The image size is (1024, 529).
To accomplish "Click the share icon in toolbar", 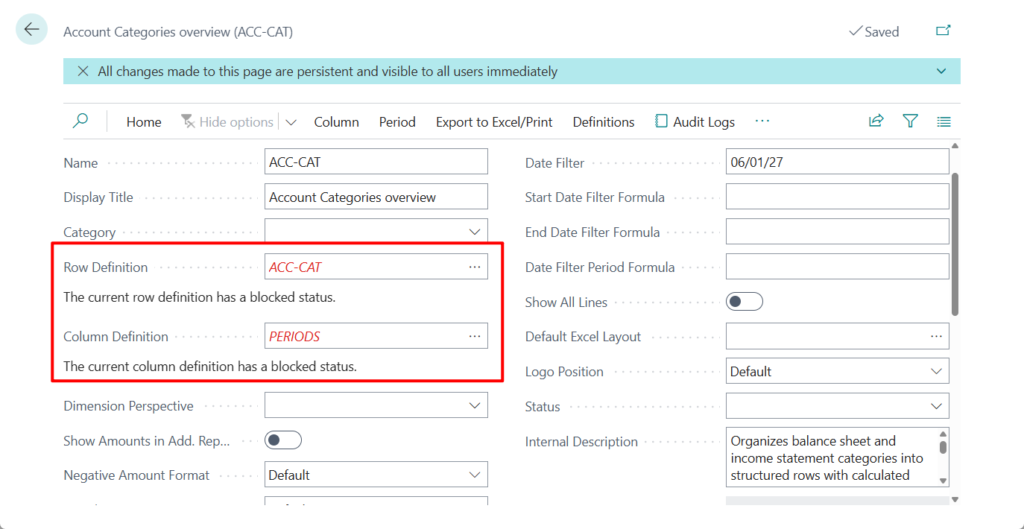I will click(876, 121).
